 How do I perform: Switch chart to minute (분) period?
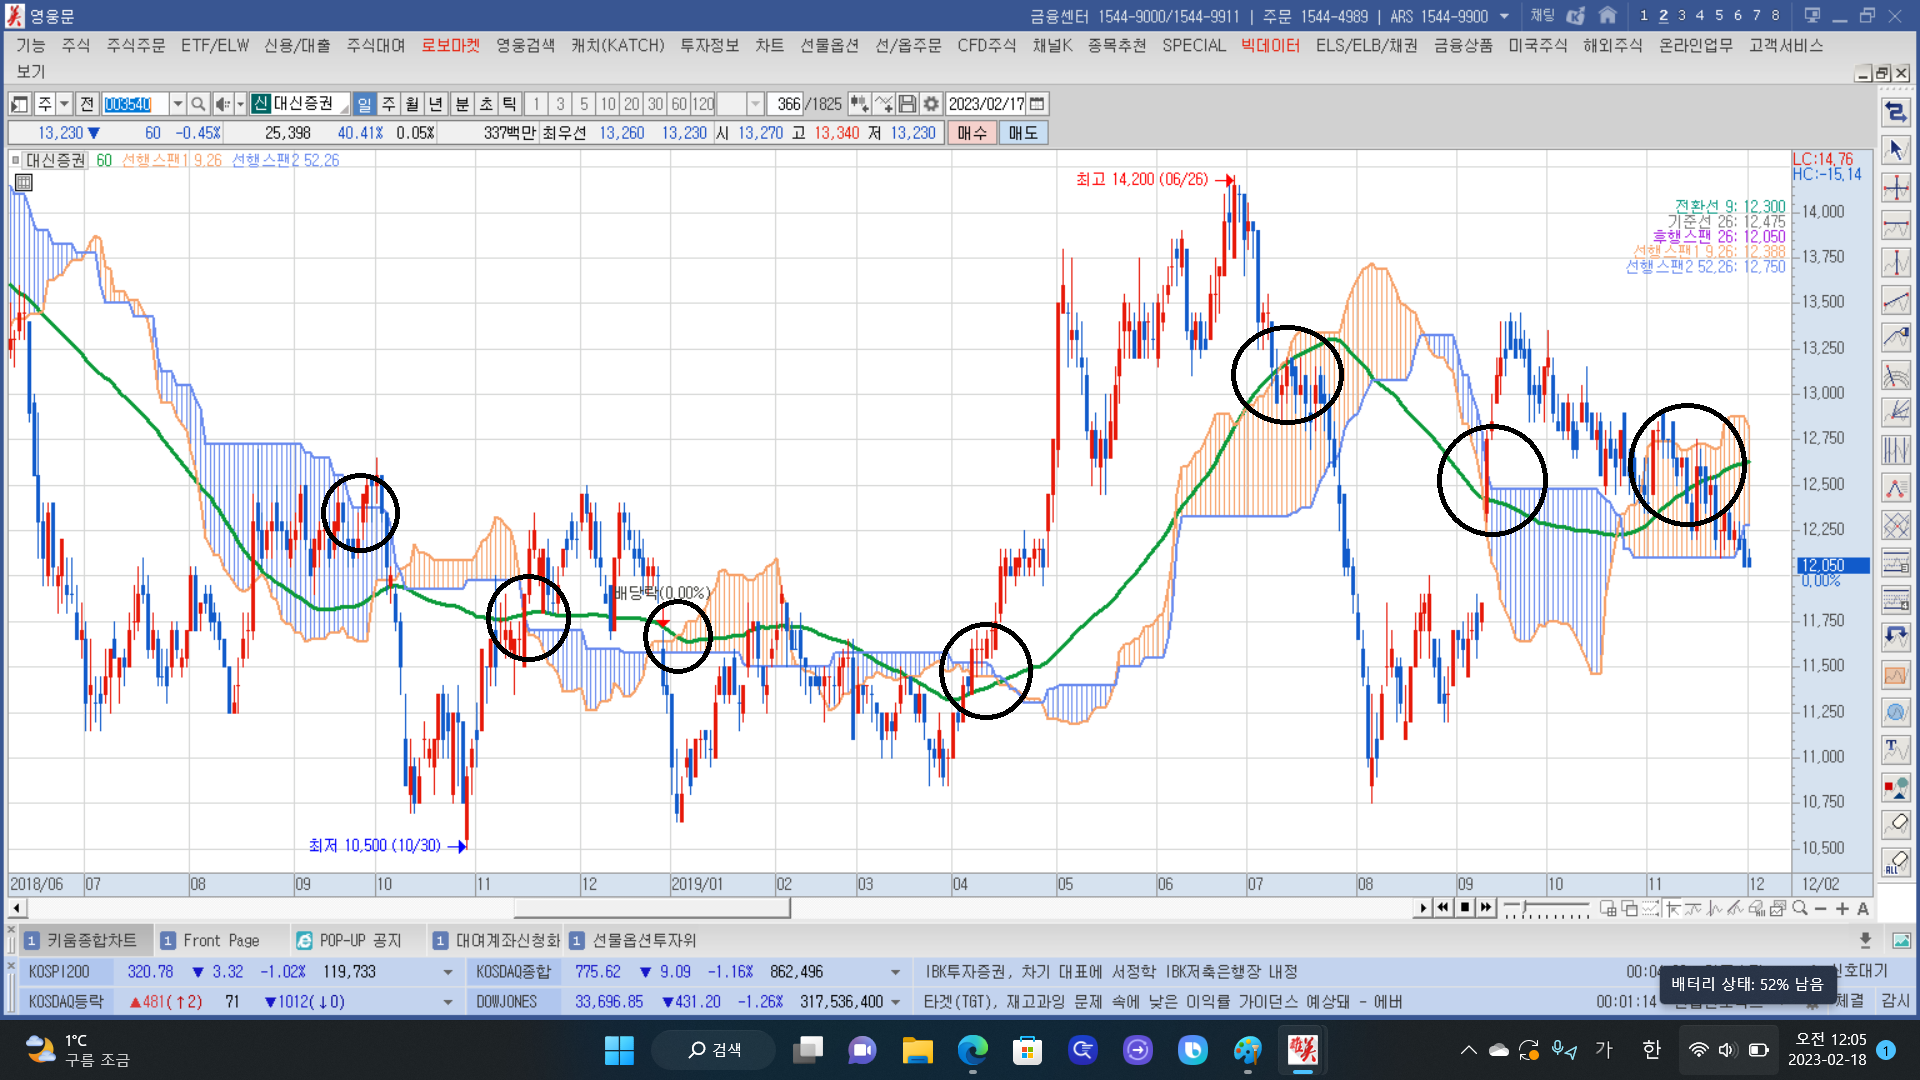pyautogui.click(x=462, y=104)
